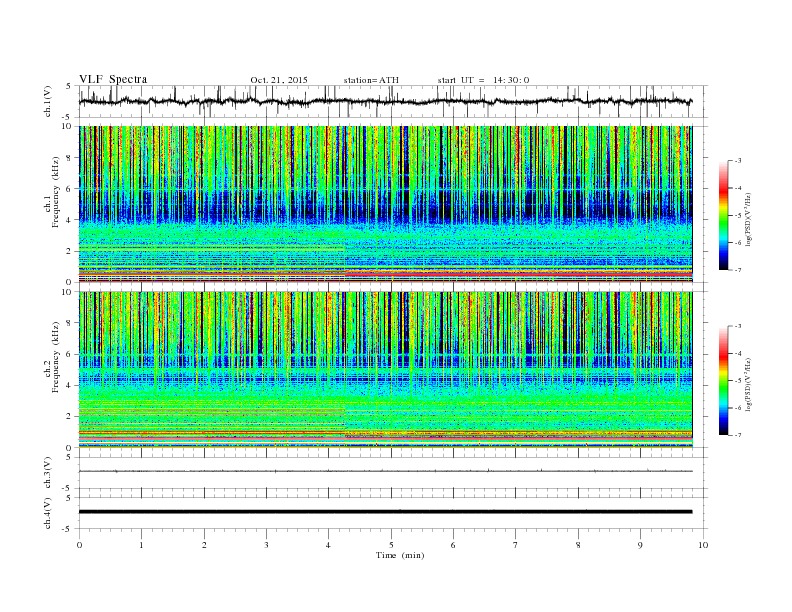Click inside the ch.1 spectrogram panel
The width and height of the screenshot is (792, 612).
coord(385,204)
